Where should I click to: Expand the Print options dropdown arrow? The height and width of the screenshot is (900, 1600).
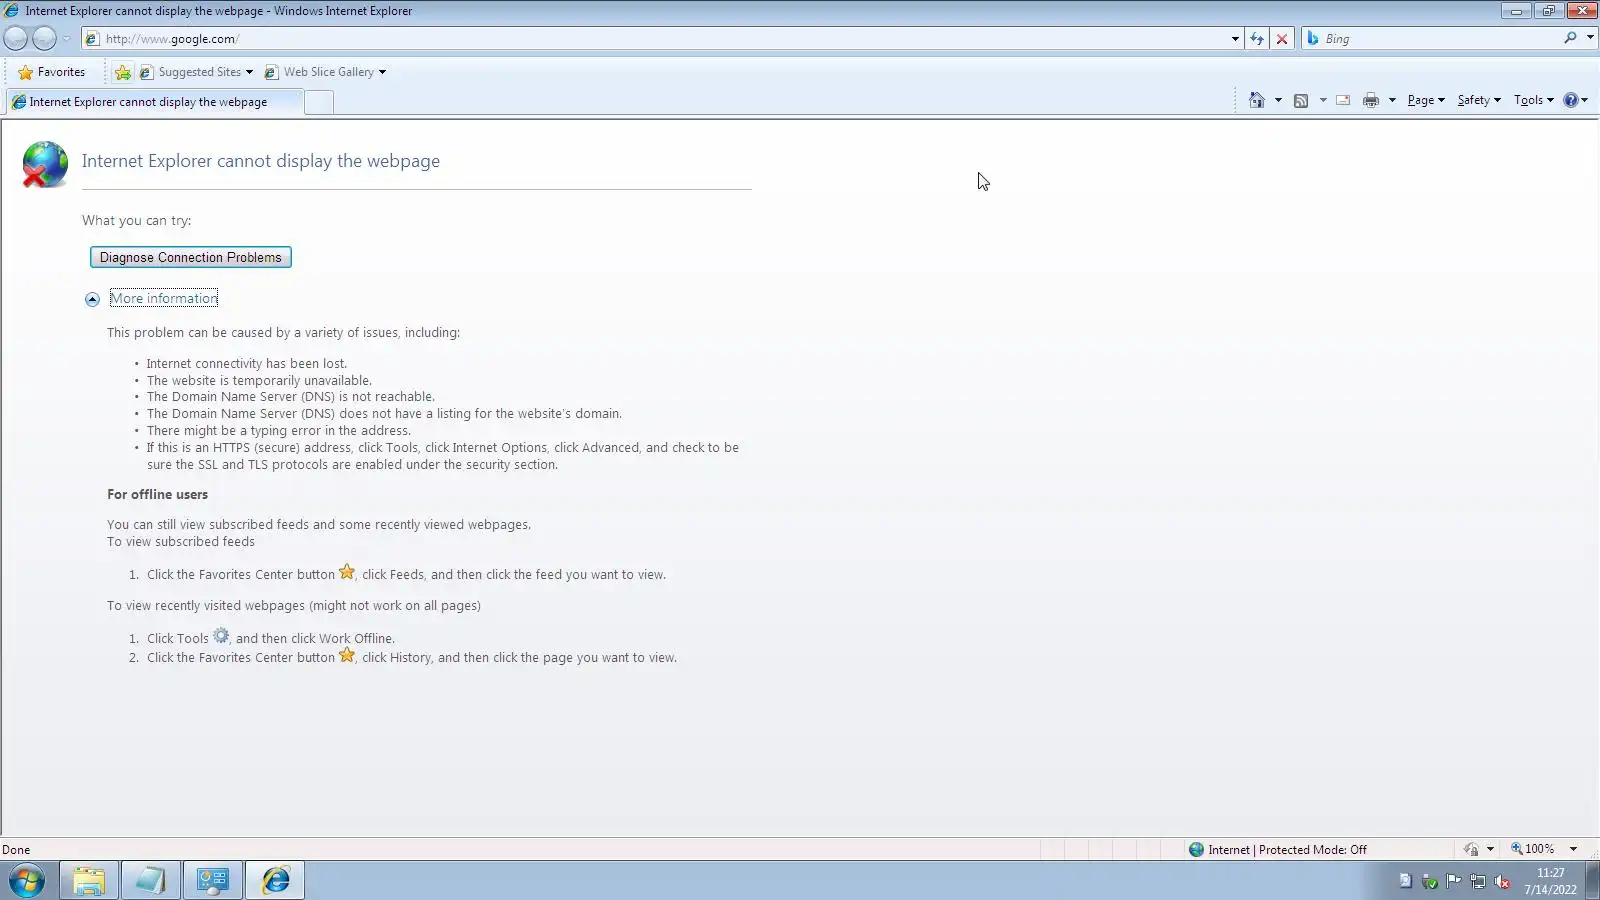(x=1392, y=100)
